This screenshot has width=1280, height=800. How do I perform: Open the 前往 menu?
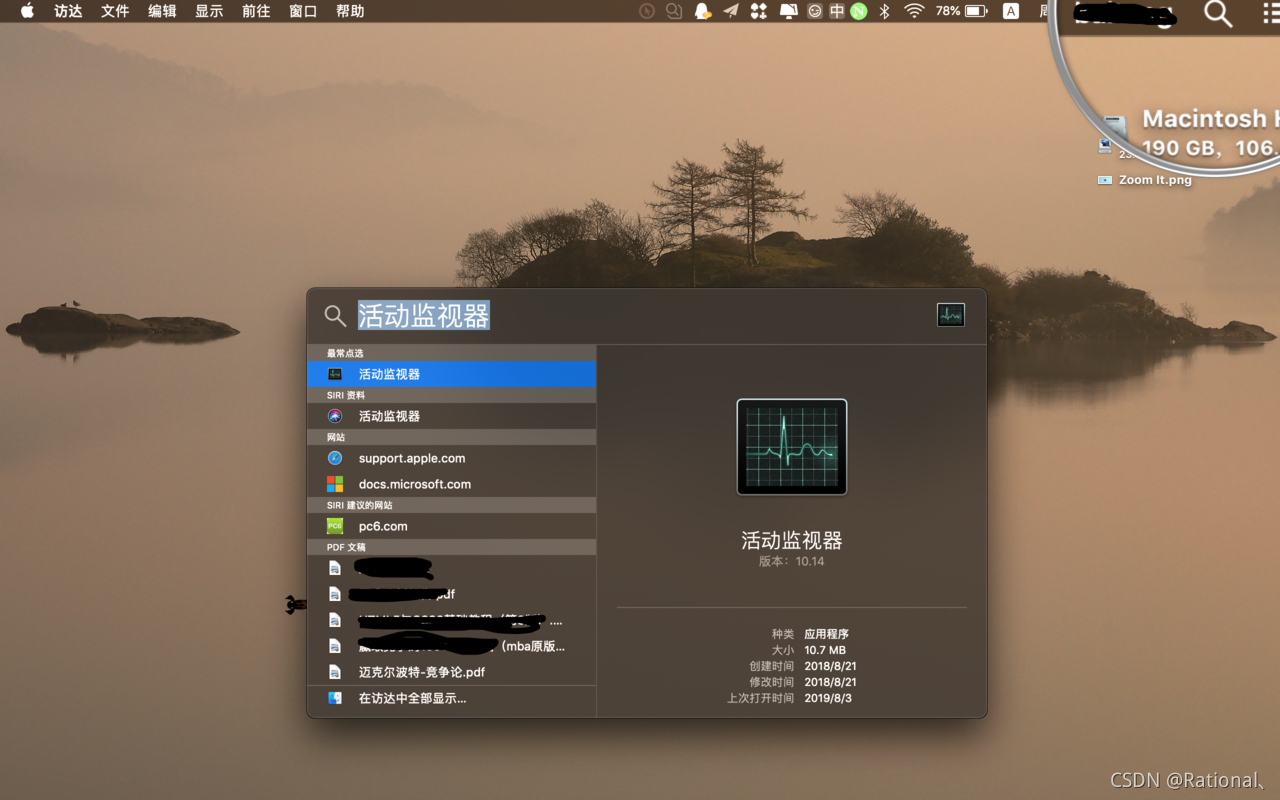[256, 11]
